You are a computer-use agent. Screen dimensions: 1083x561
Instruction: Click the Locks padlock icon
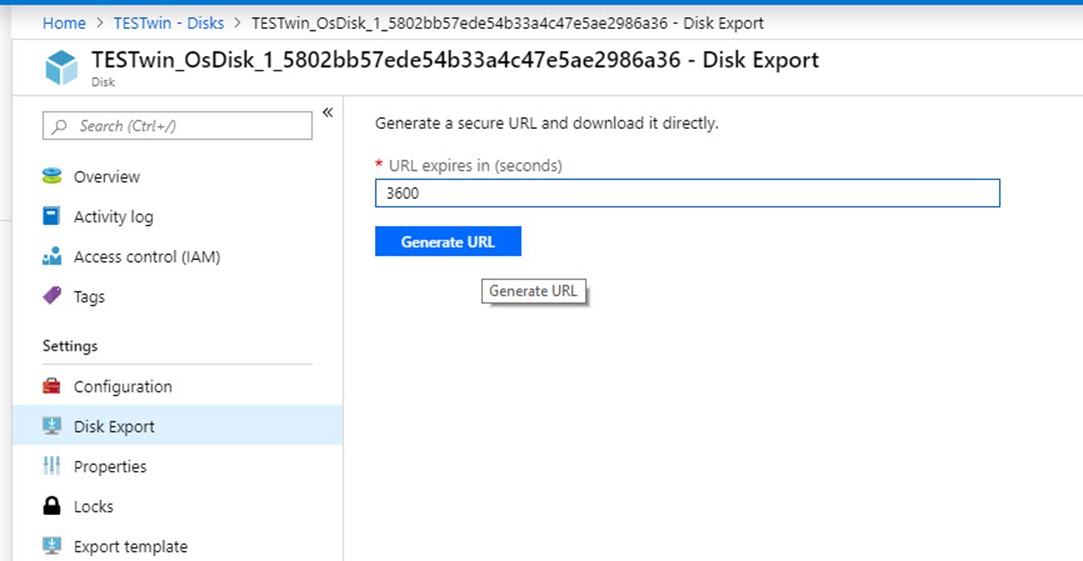click(52, 506)
